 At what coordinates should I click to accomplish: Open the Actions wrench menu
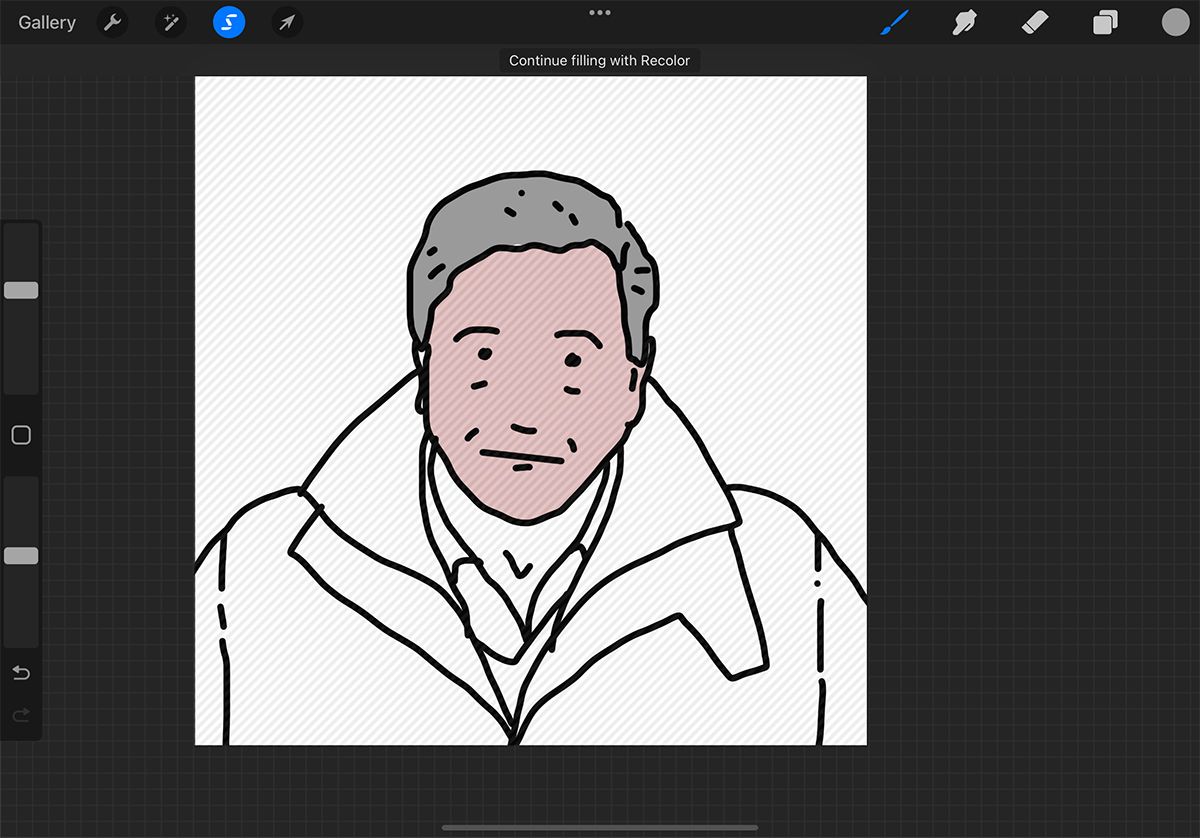[112, 22]
